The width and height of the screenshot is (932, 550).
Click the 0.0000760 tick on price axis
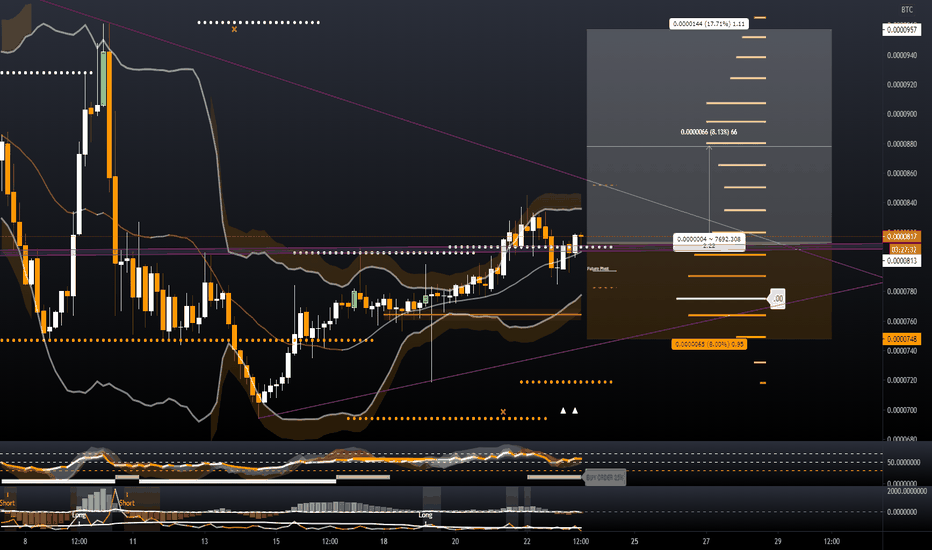pos(902,321)
